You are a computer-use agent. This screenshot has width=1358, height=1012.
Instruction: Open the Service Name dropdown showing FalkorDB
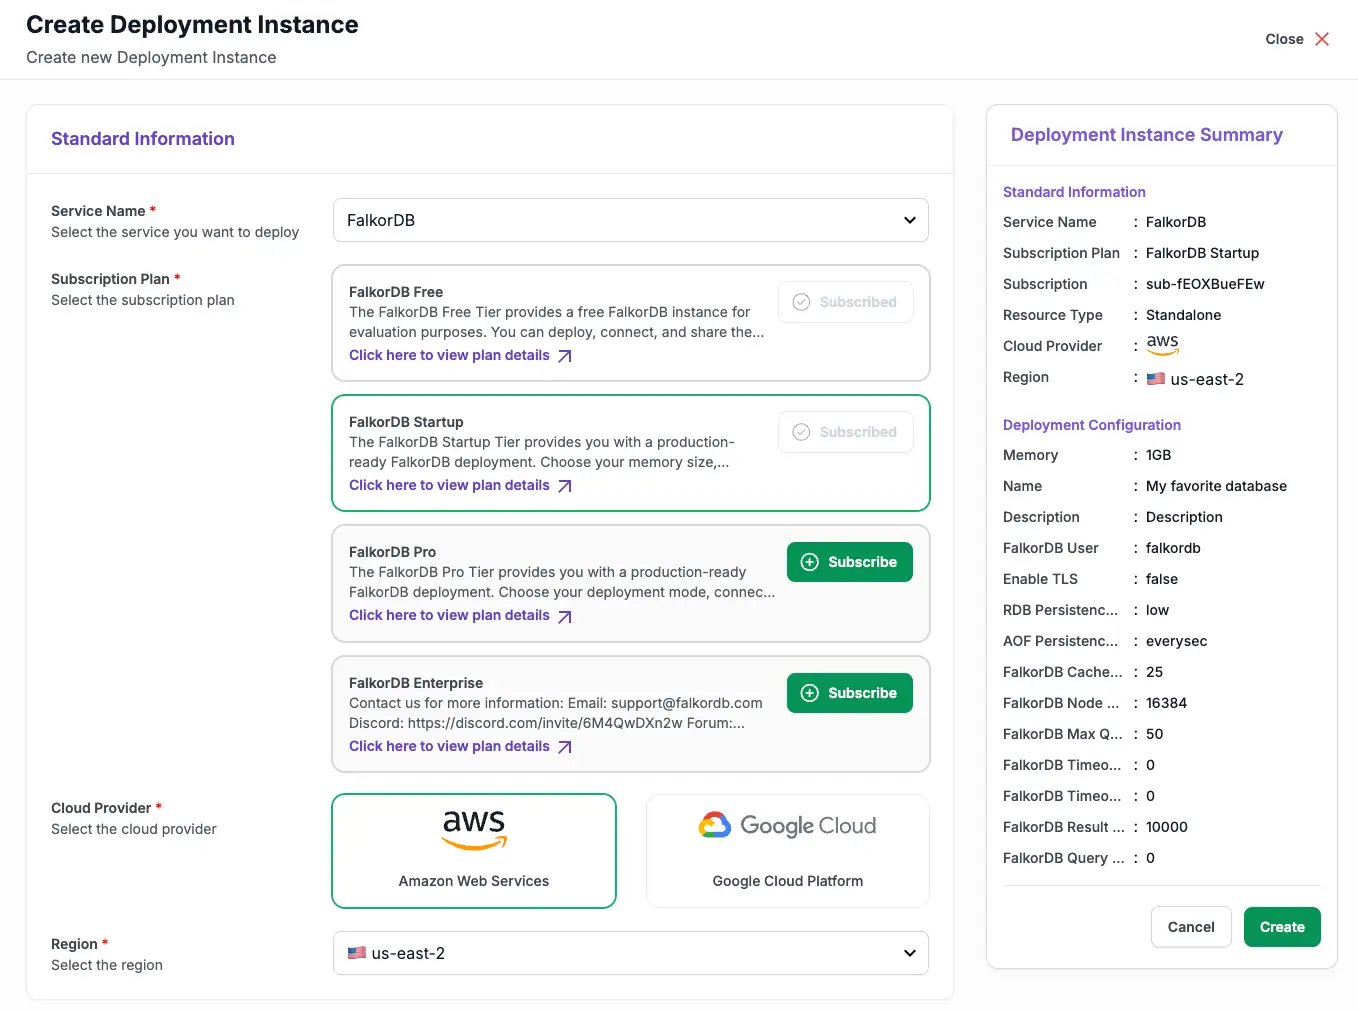631,220
